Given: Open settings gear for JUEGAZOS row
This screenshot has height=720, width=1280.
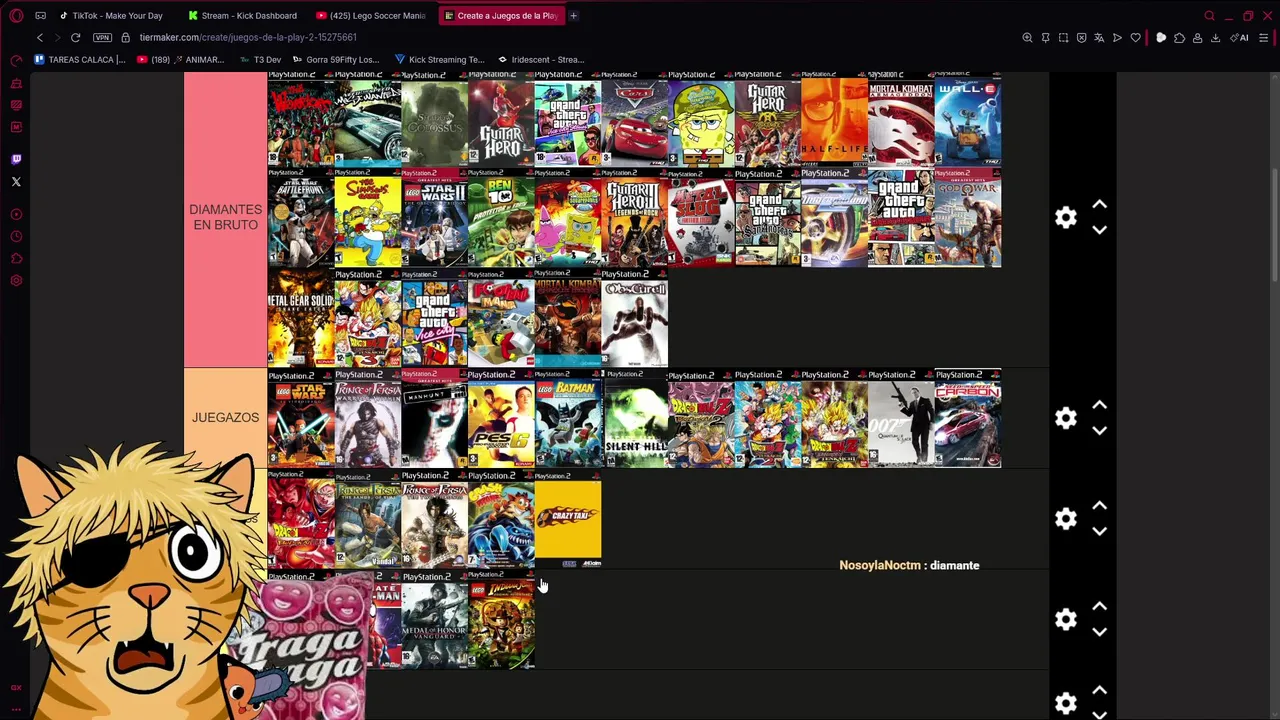Looking at the screenshot, I should click(1066, 418).
